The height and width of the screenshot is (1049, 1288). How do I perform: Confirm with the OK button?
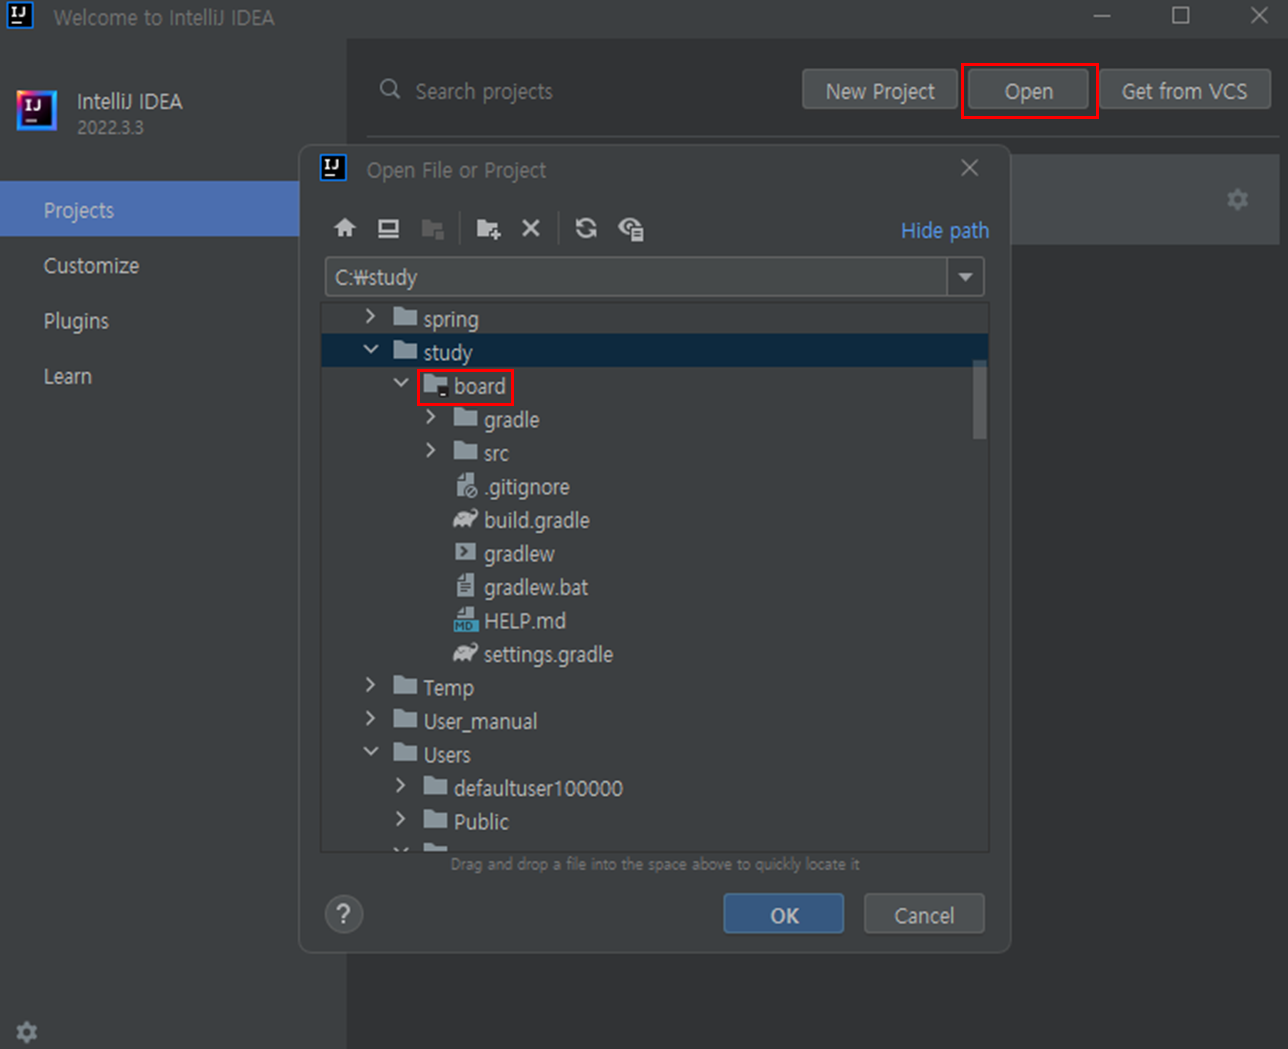click(784, 914)
